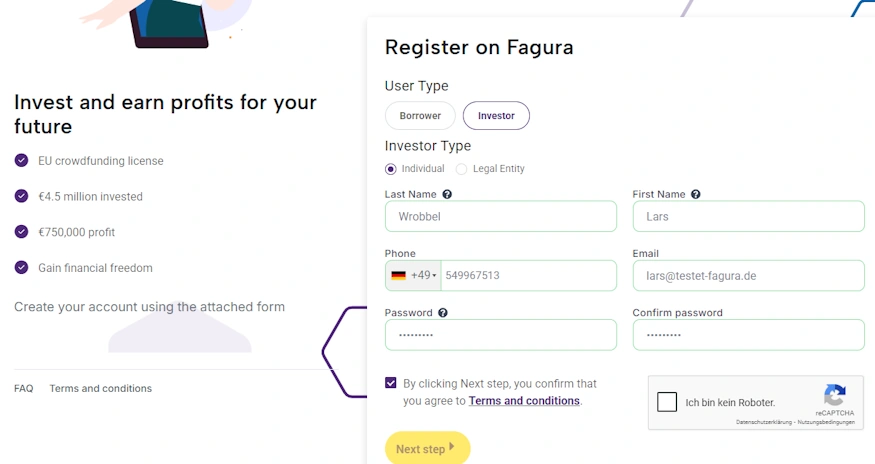The image size is (875, 464).
Task: Open footer Terms and conditions link
Action: [x=100, y=388]
